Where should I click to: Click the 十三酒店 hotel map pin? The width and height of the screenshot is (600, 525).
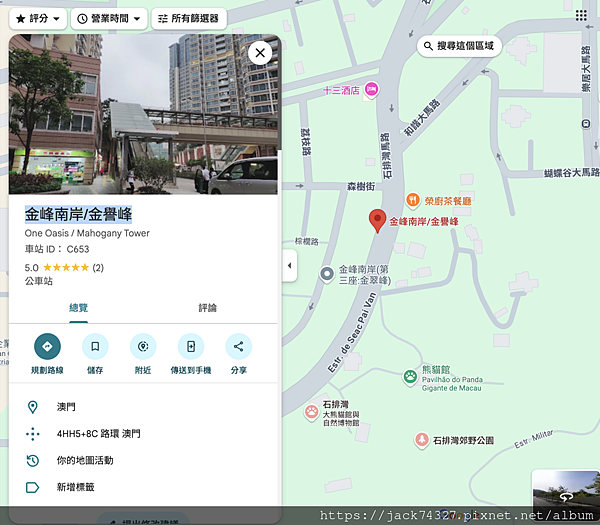point(371,90)
